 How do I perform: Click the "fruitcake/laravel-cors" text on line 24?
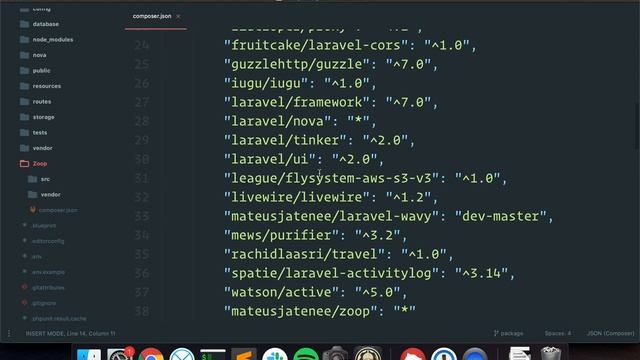316,45
